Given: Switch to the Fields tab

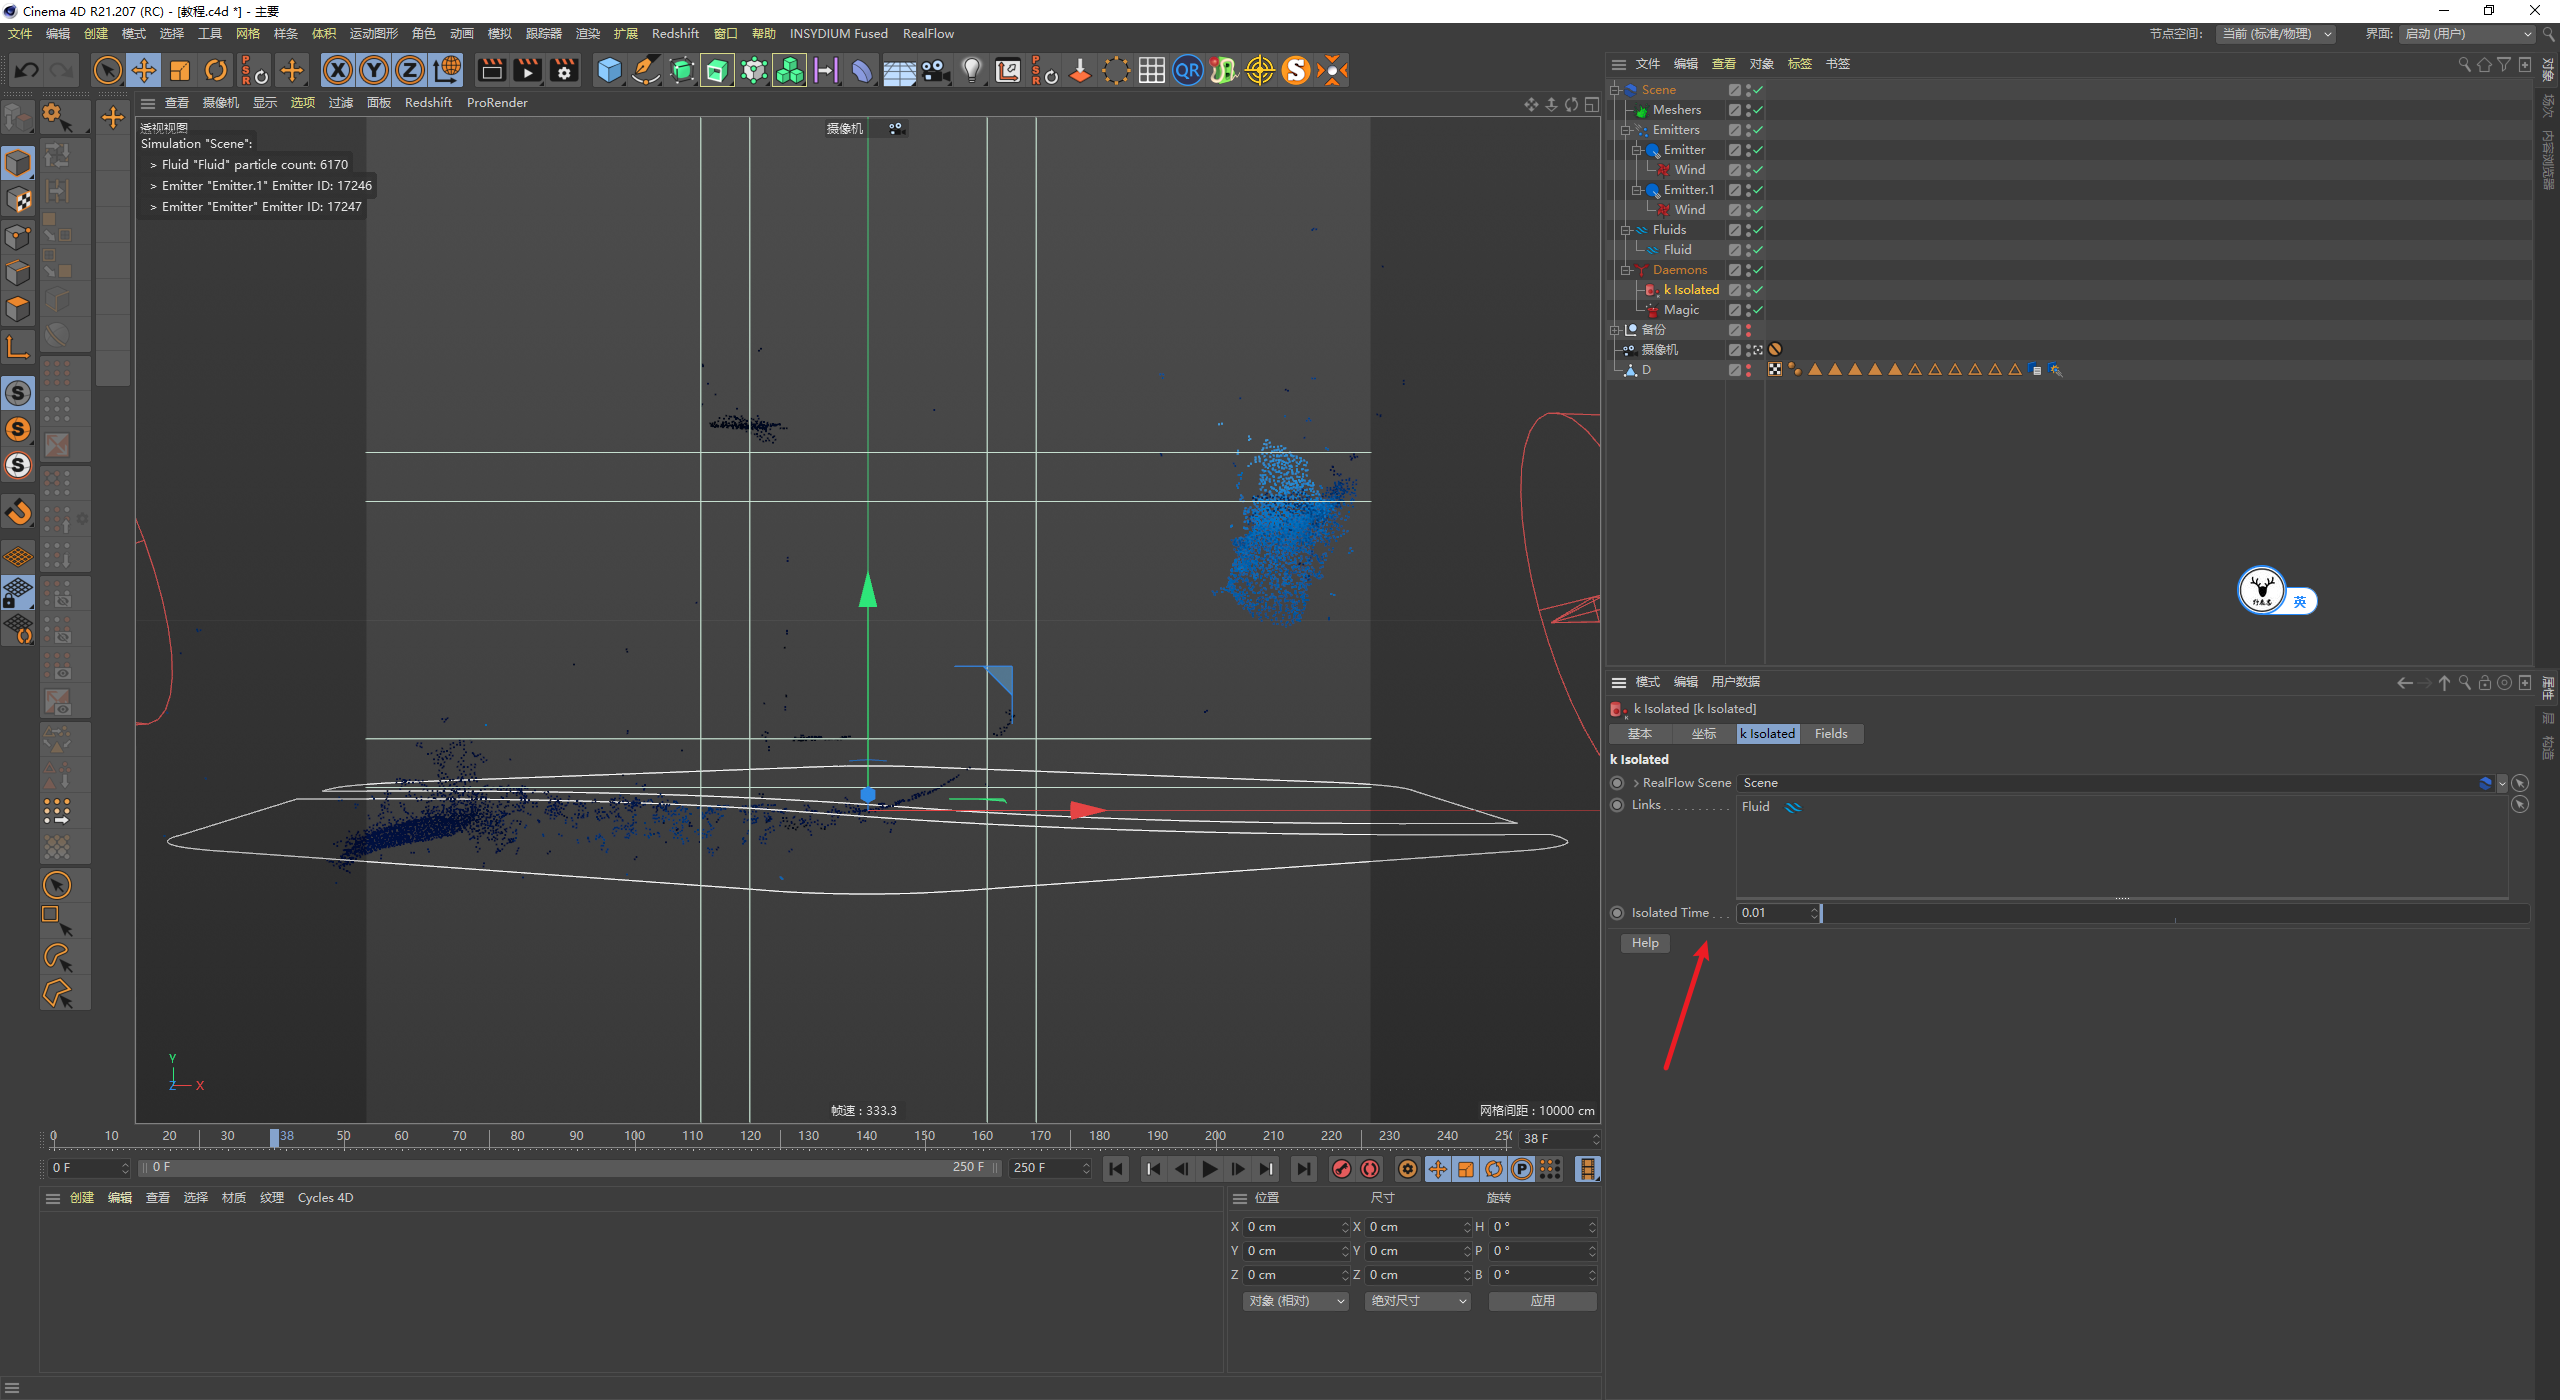Looking at the screenshot, I should pos(1830,734).
